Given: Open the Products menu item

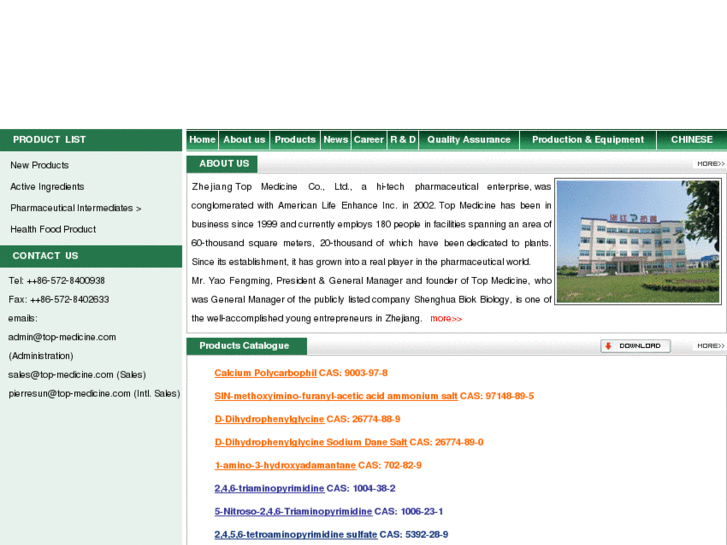Looking at the screenshot, I should tap(295, 140).
